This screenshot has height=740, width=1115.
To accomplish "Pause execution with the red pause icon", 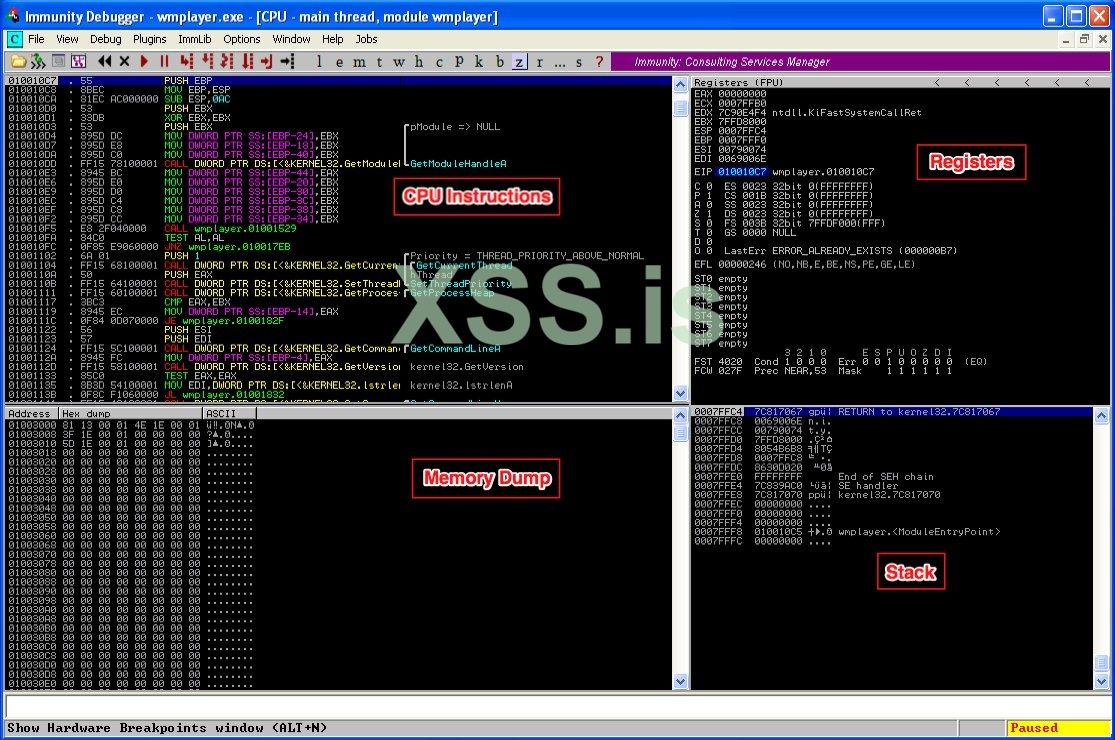I will coord(164,62).
